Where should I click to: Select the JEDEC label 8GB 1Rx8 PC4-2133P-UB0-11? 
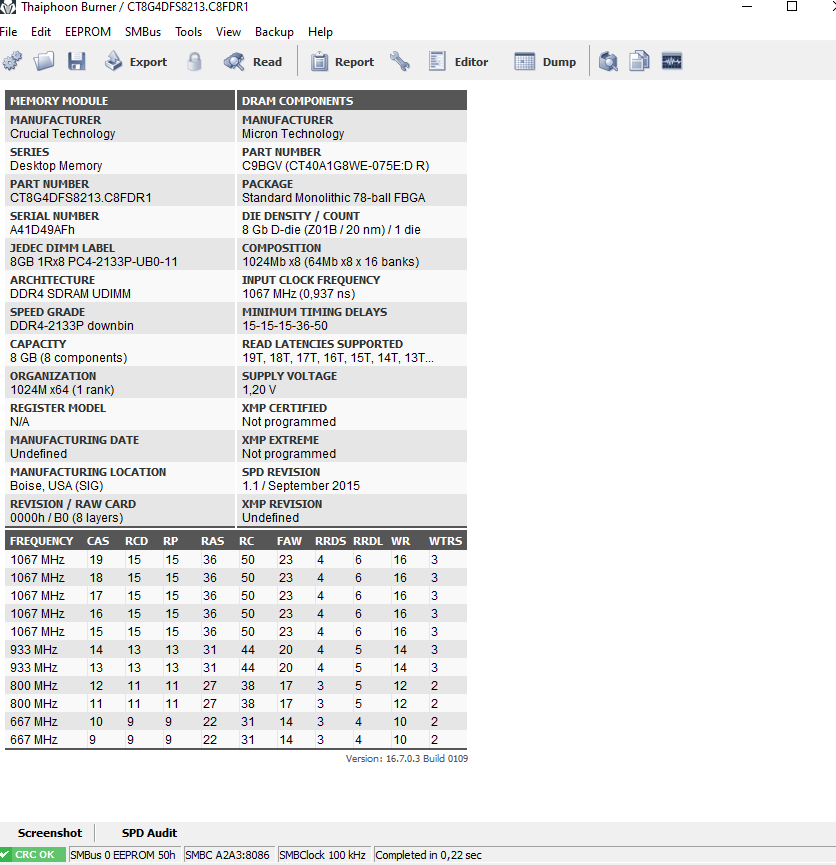pyautogui.click(x=94, y=261)
